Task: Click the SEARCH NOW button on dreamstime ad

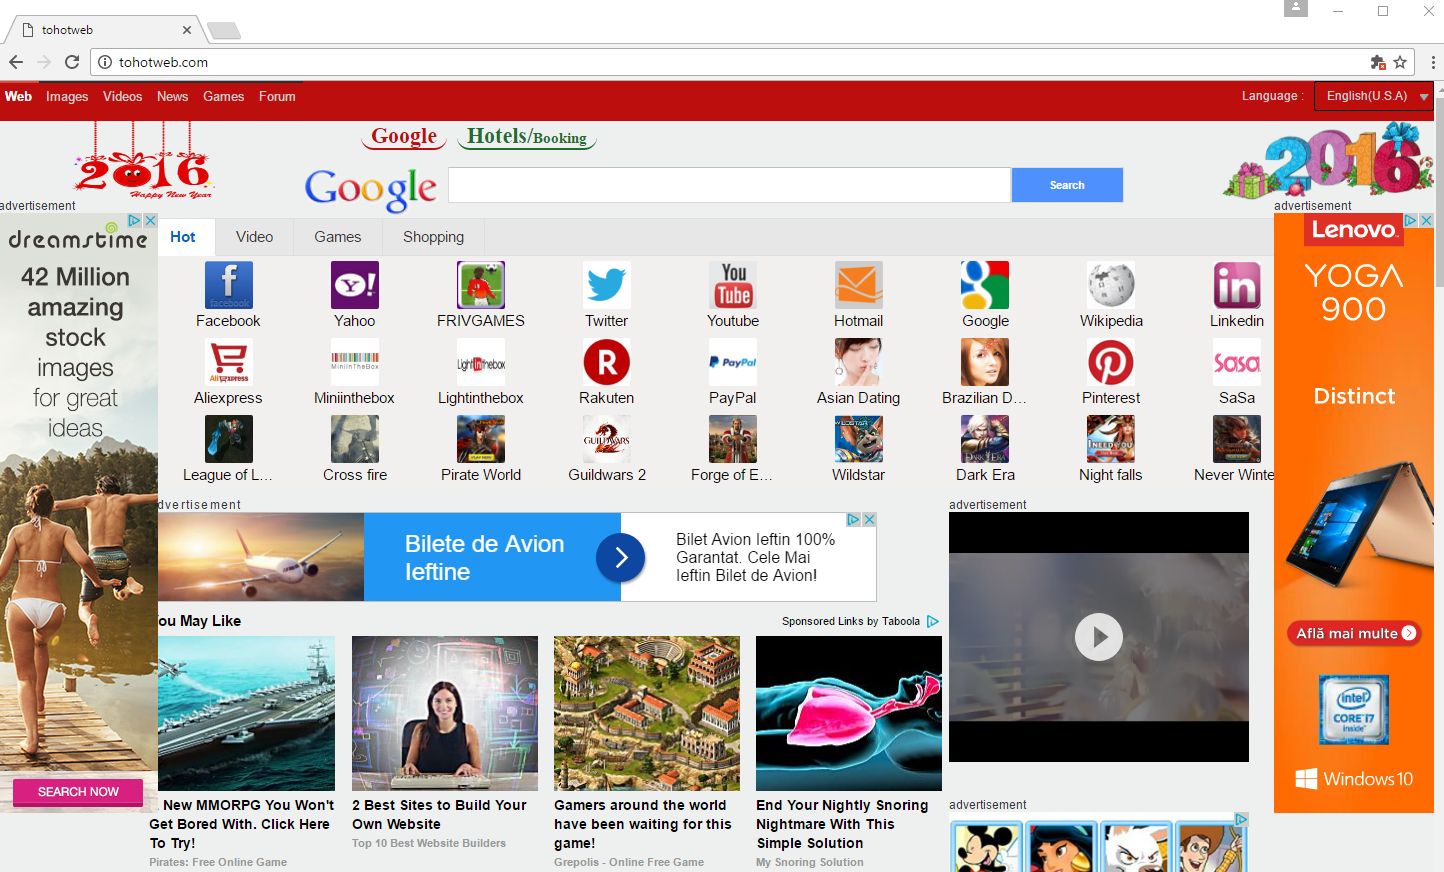Action: pos(78,792)
